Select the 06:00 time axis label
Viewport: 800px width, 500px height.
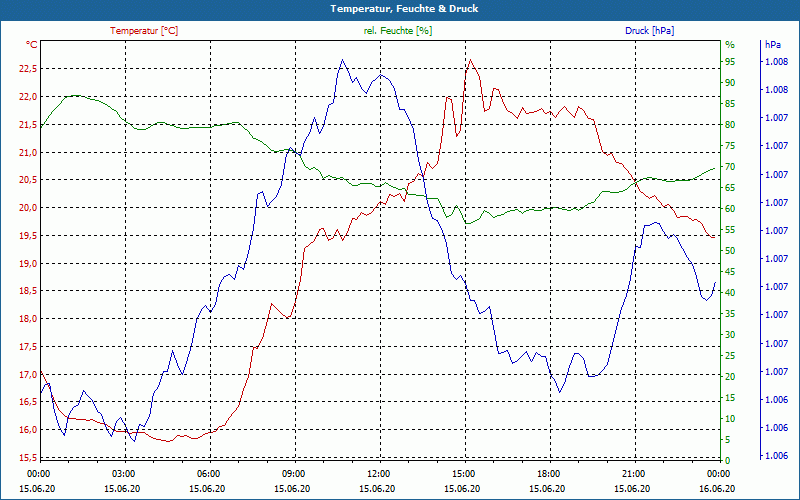click(x=208, y=474)
